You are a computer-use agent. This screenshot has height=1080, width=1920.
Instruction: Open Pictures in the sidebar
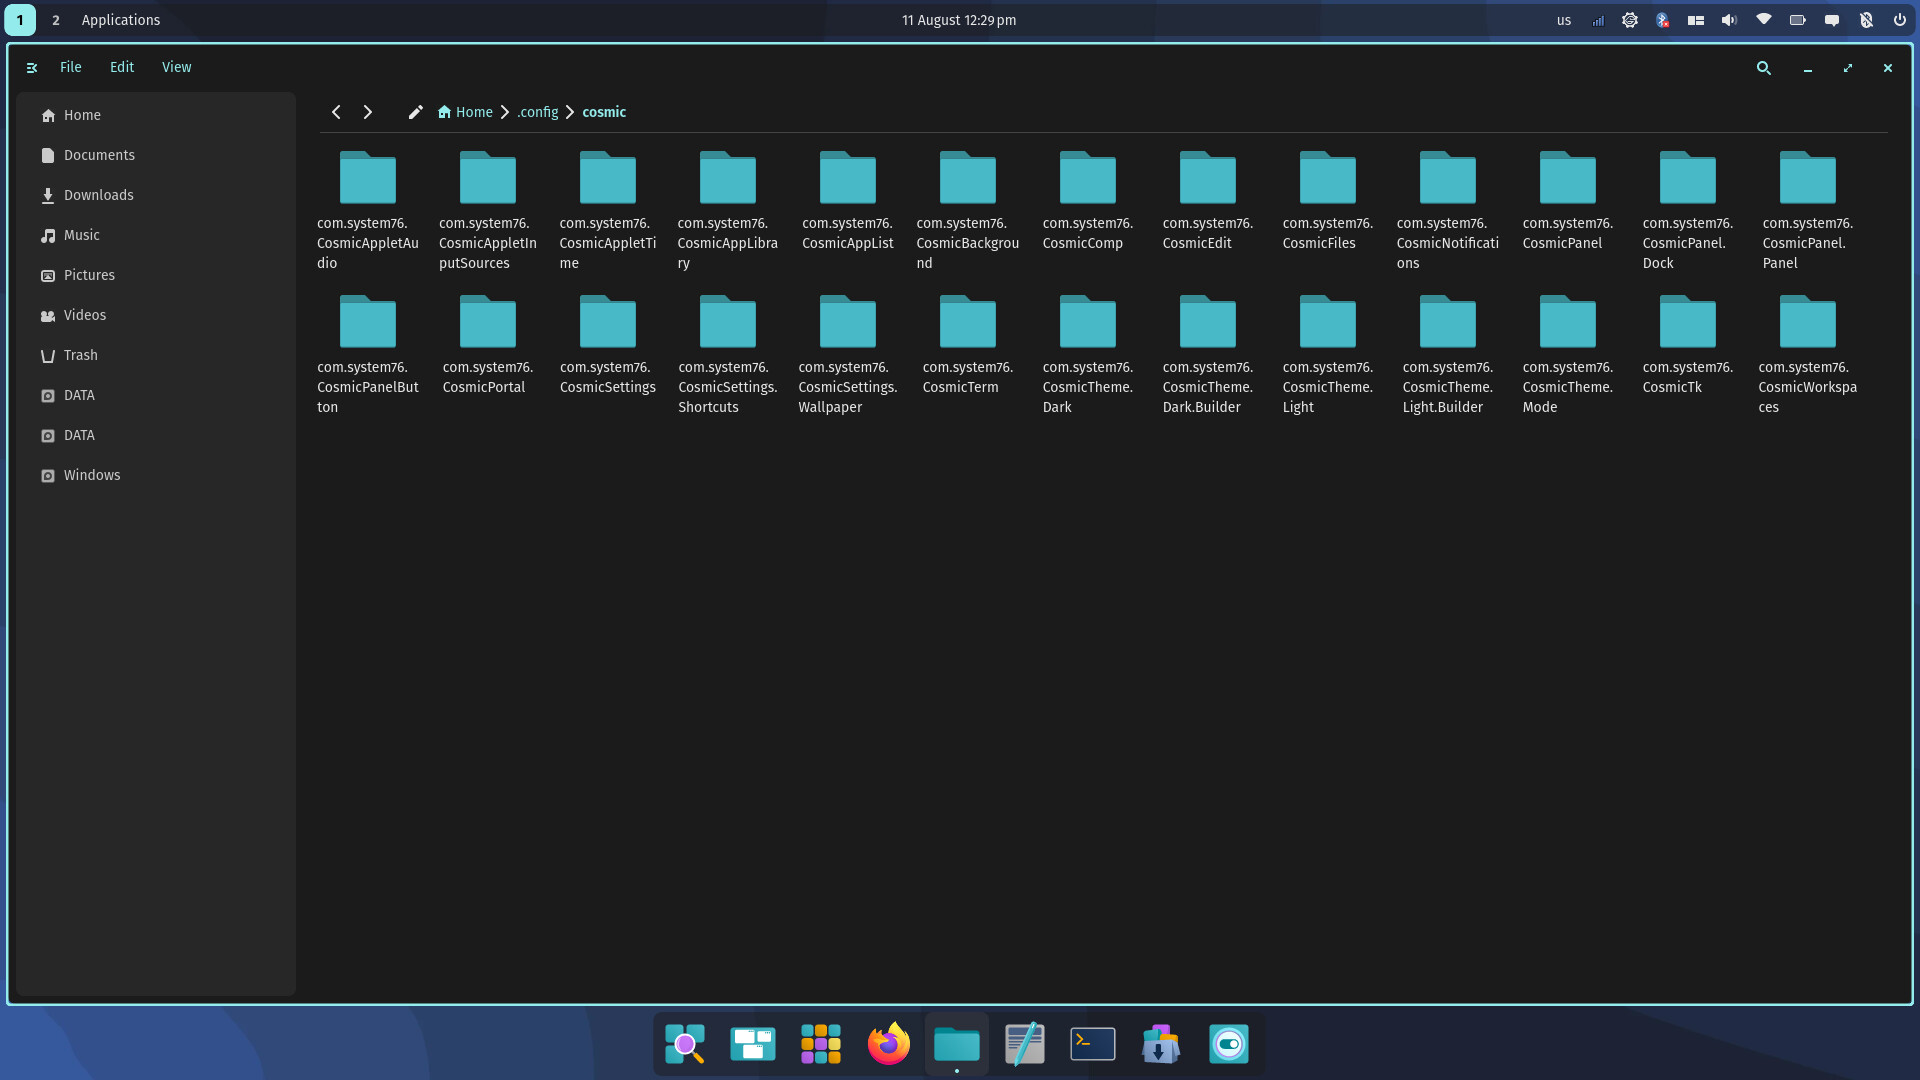coord(156,275)
